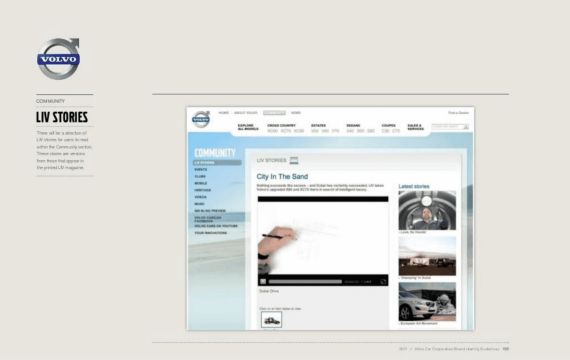Open the 'Look, No Hands!' story thumbnail
570x360 pixels.
[427, 210]
